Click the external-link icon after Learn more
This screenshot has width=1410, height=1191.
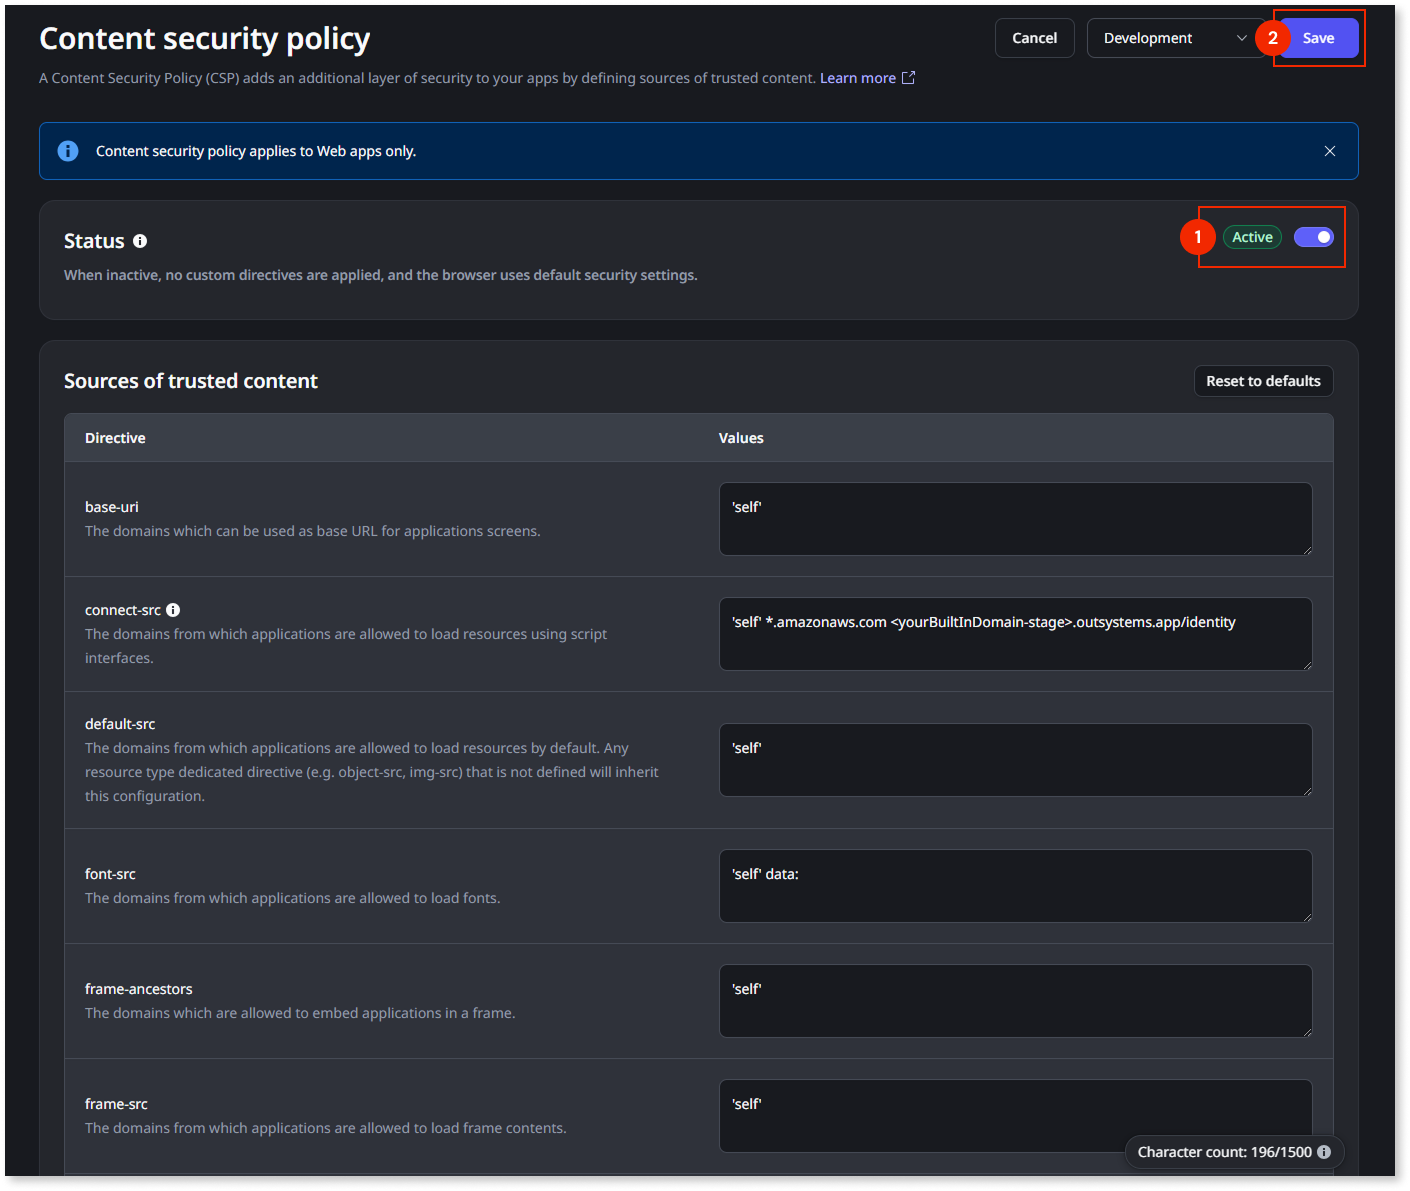[x=907, y=77]
